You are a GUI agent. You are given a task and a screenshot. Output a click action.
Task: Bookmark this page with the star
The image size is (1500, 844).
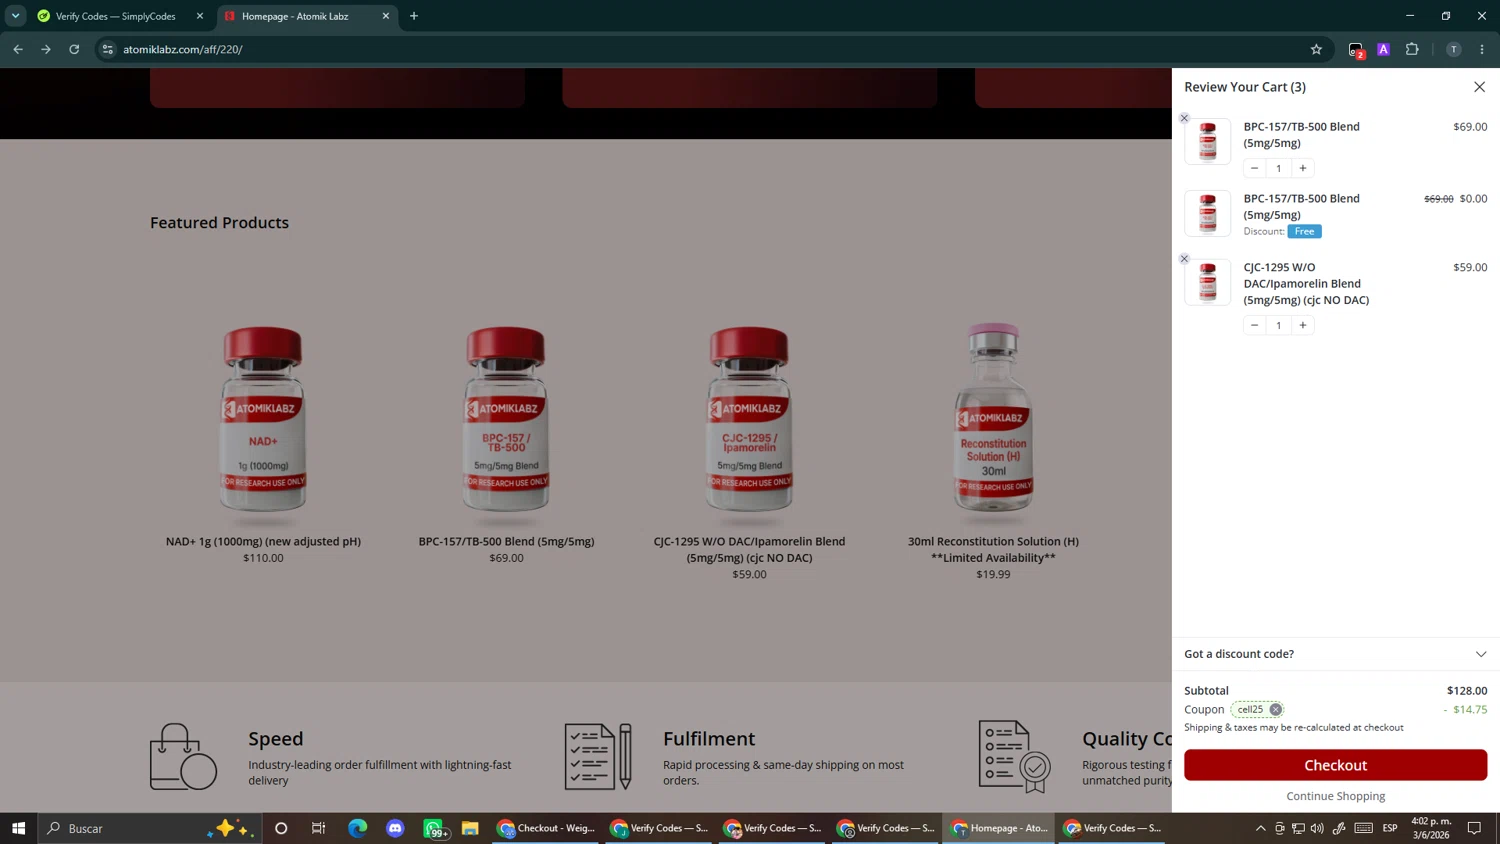(x=1316, y=49)
